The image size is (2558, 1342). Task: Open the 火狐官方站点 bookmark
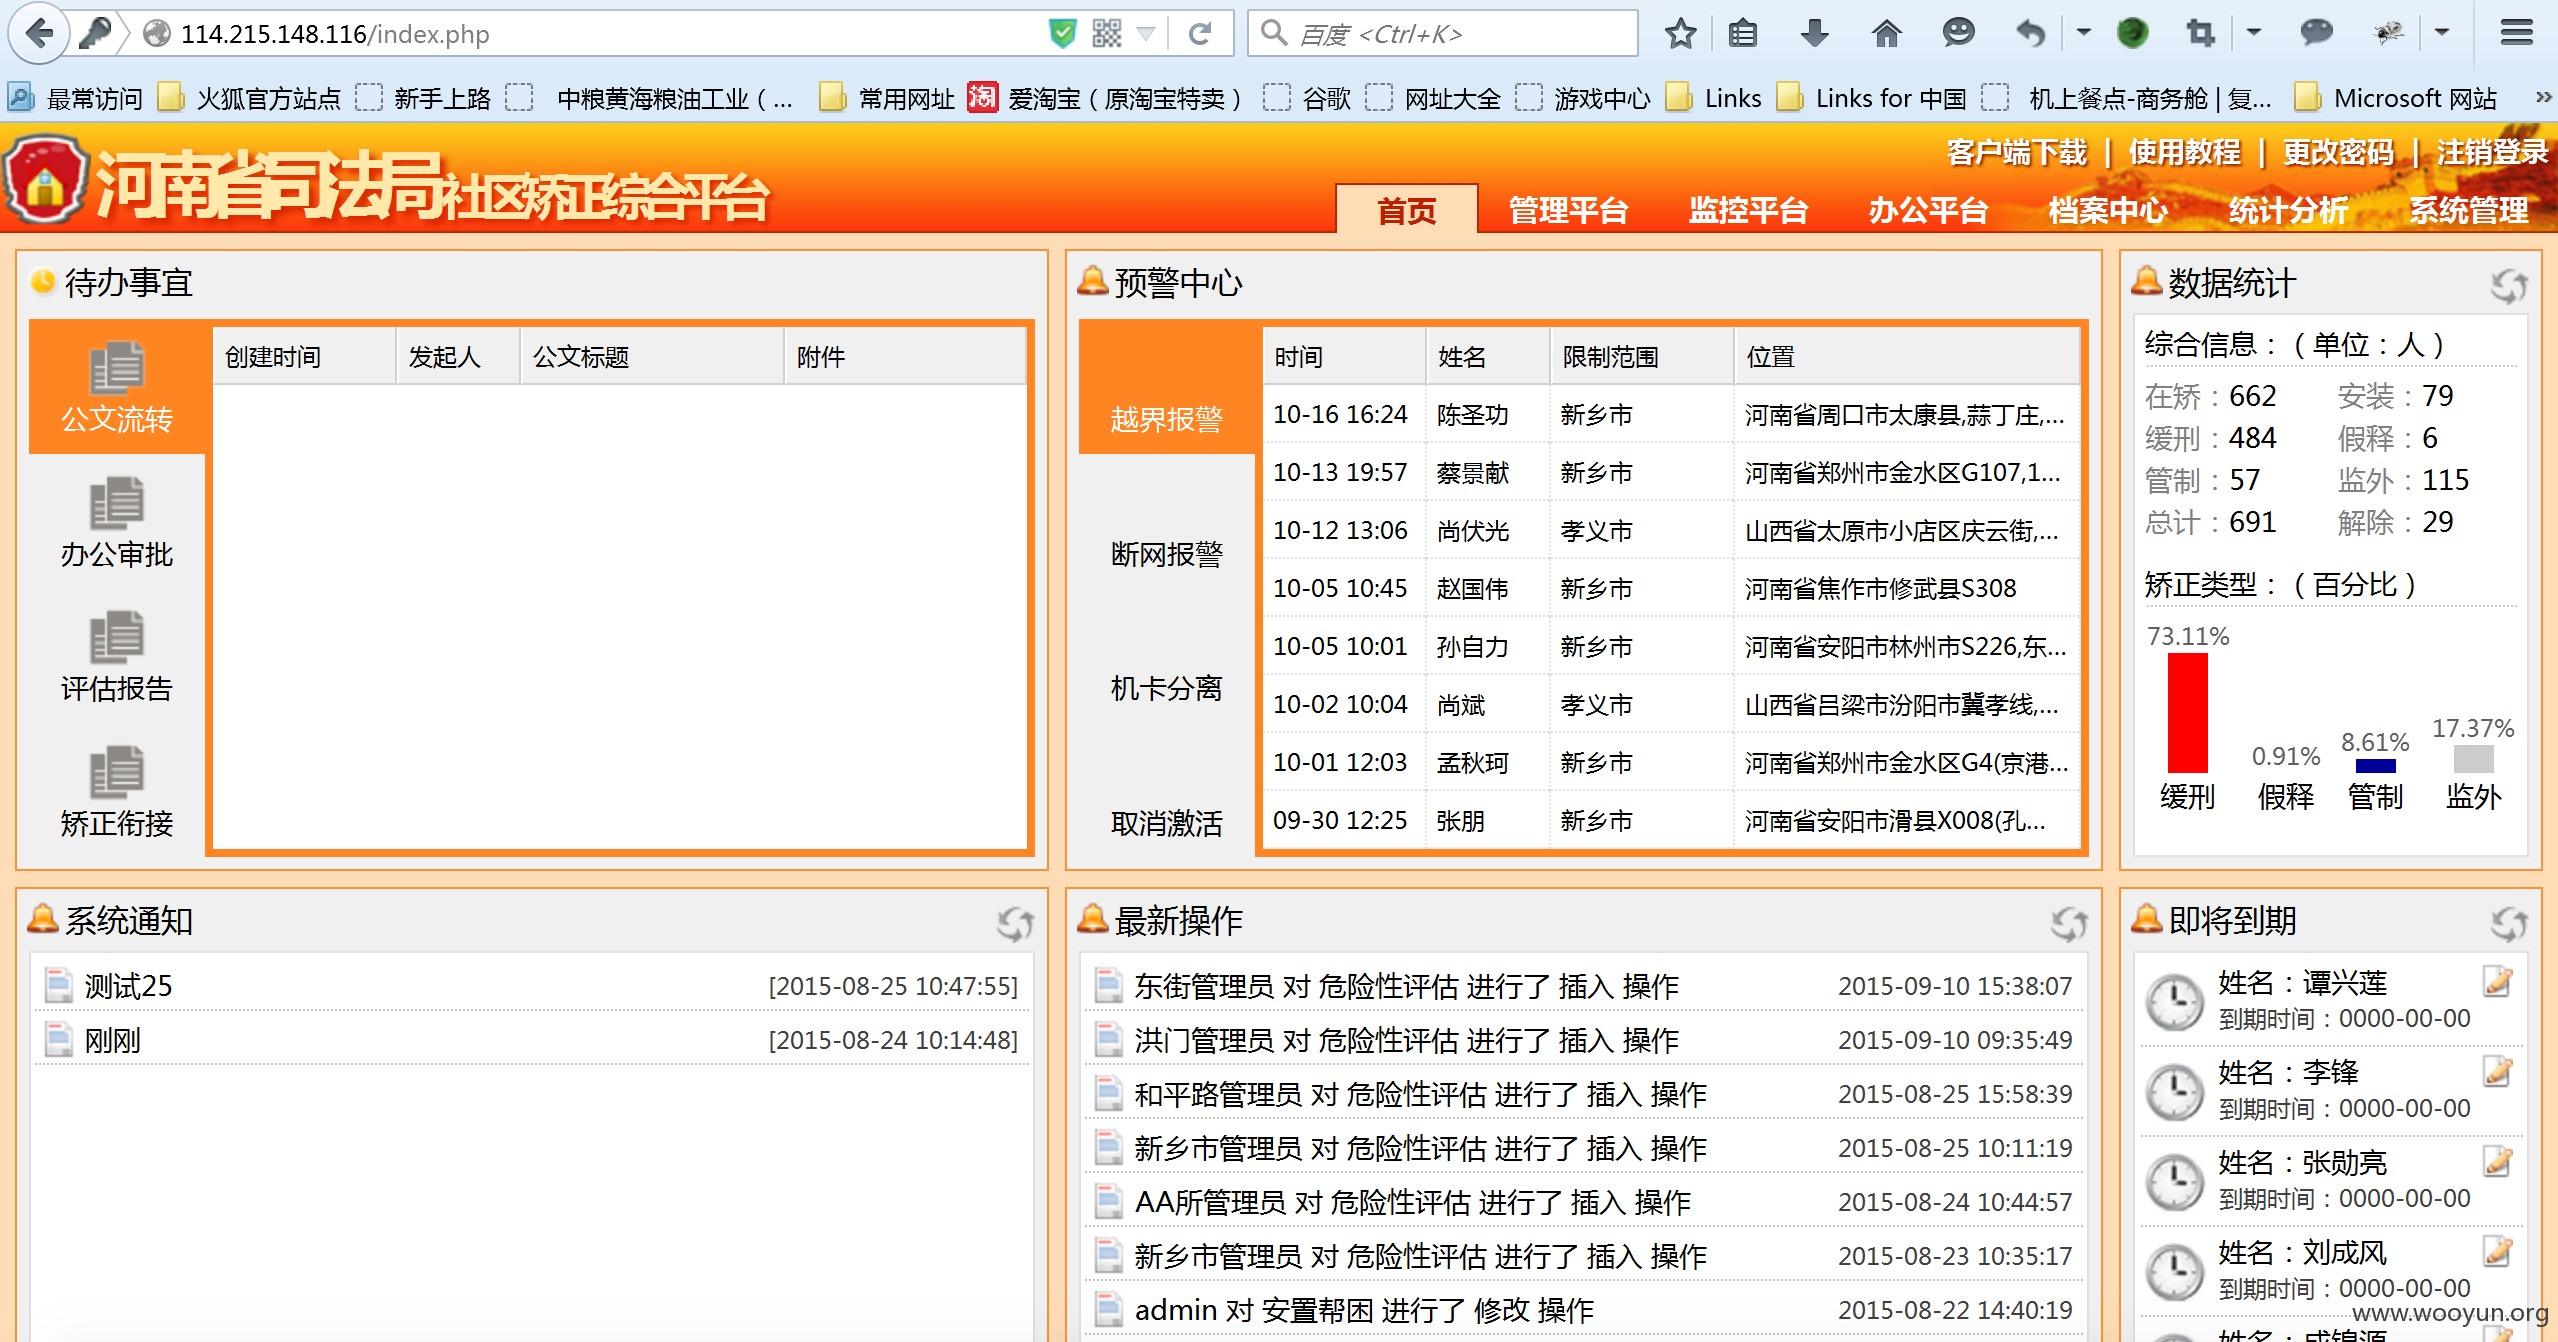pos(250,98)
